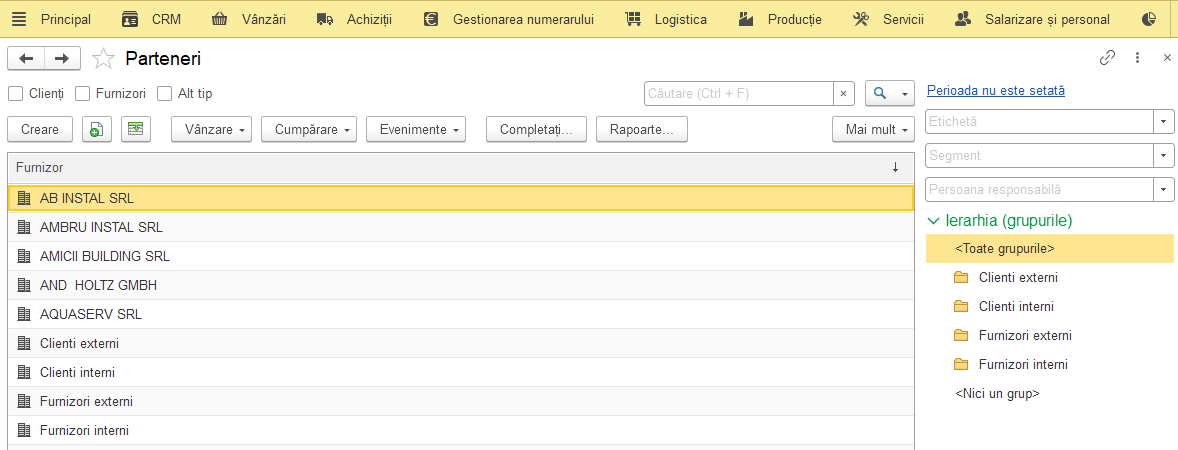Enable the Clienți checkbox
Screen dimensions: 1178x450
point(15,94)
